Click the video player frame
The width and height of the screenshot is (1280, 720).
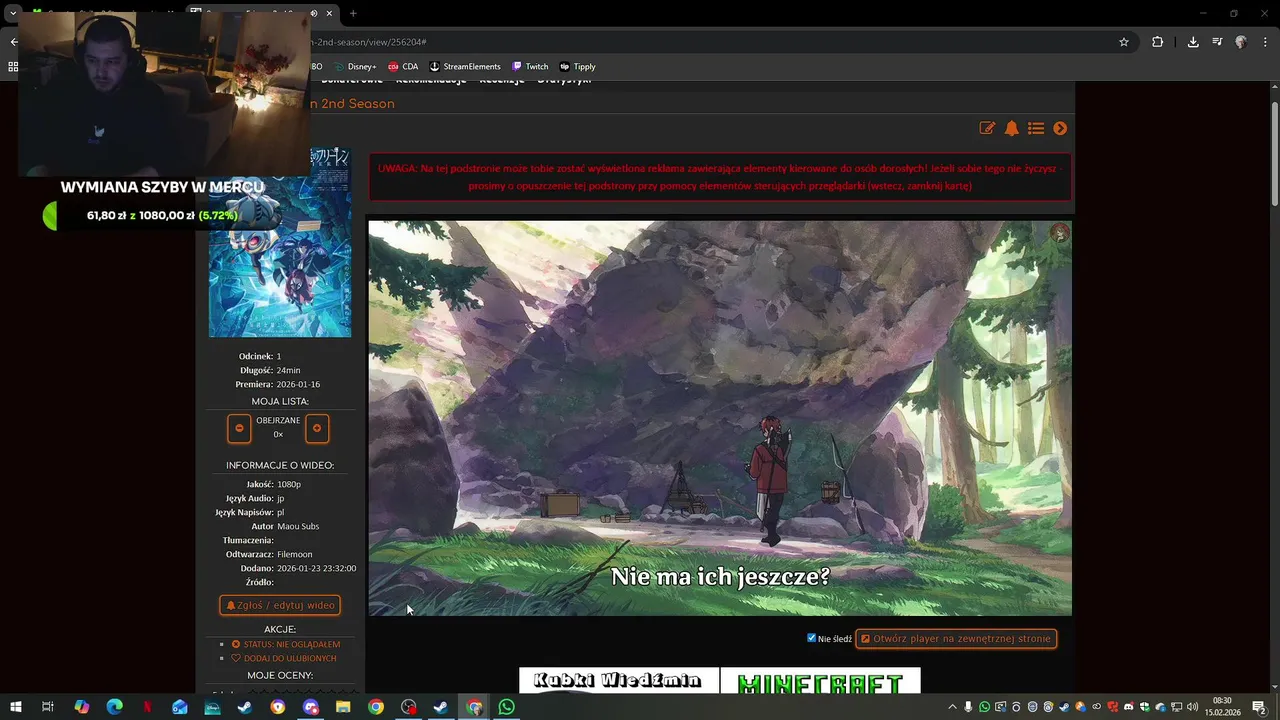click(x=720, y=418)
